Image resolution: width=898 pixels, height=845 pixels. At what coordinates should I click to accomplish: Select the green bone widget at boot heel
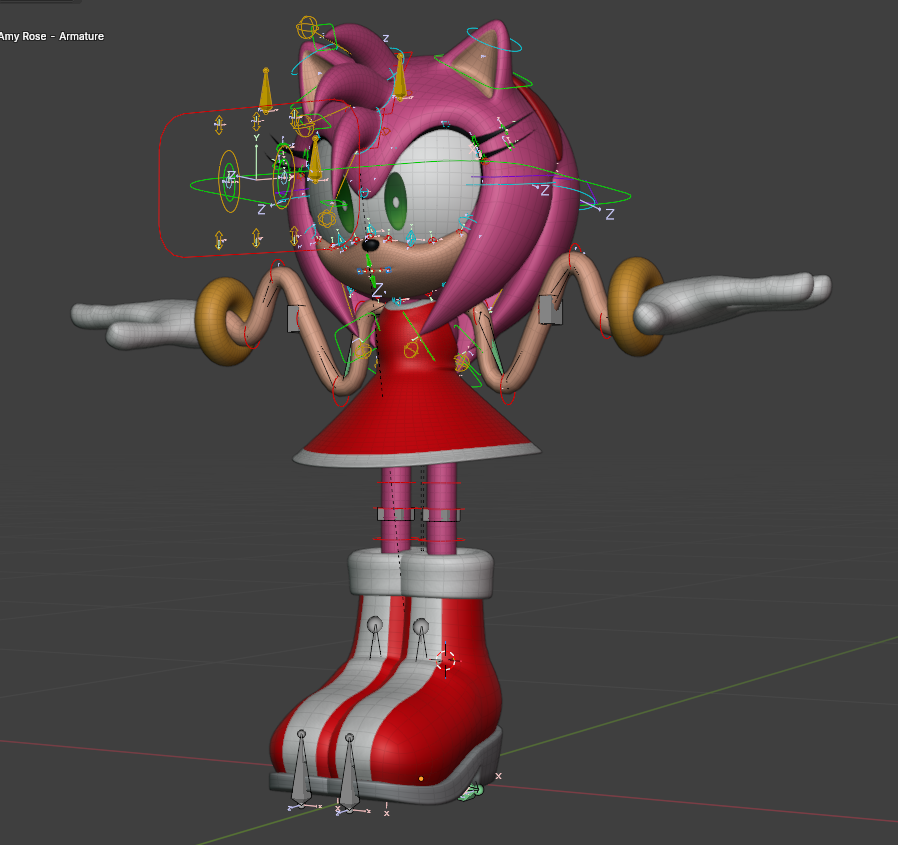pos(474,792)
